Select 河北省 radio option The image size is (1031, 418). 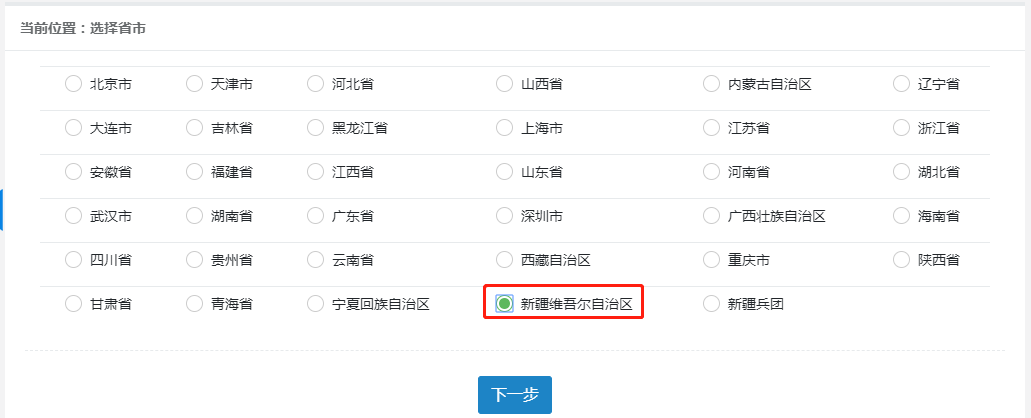[x=316, y=84]
